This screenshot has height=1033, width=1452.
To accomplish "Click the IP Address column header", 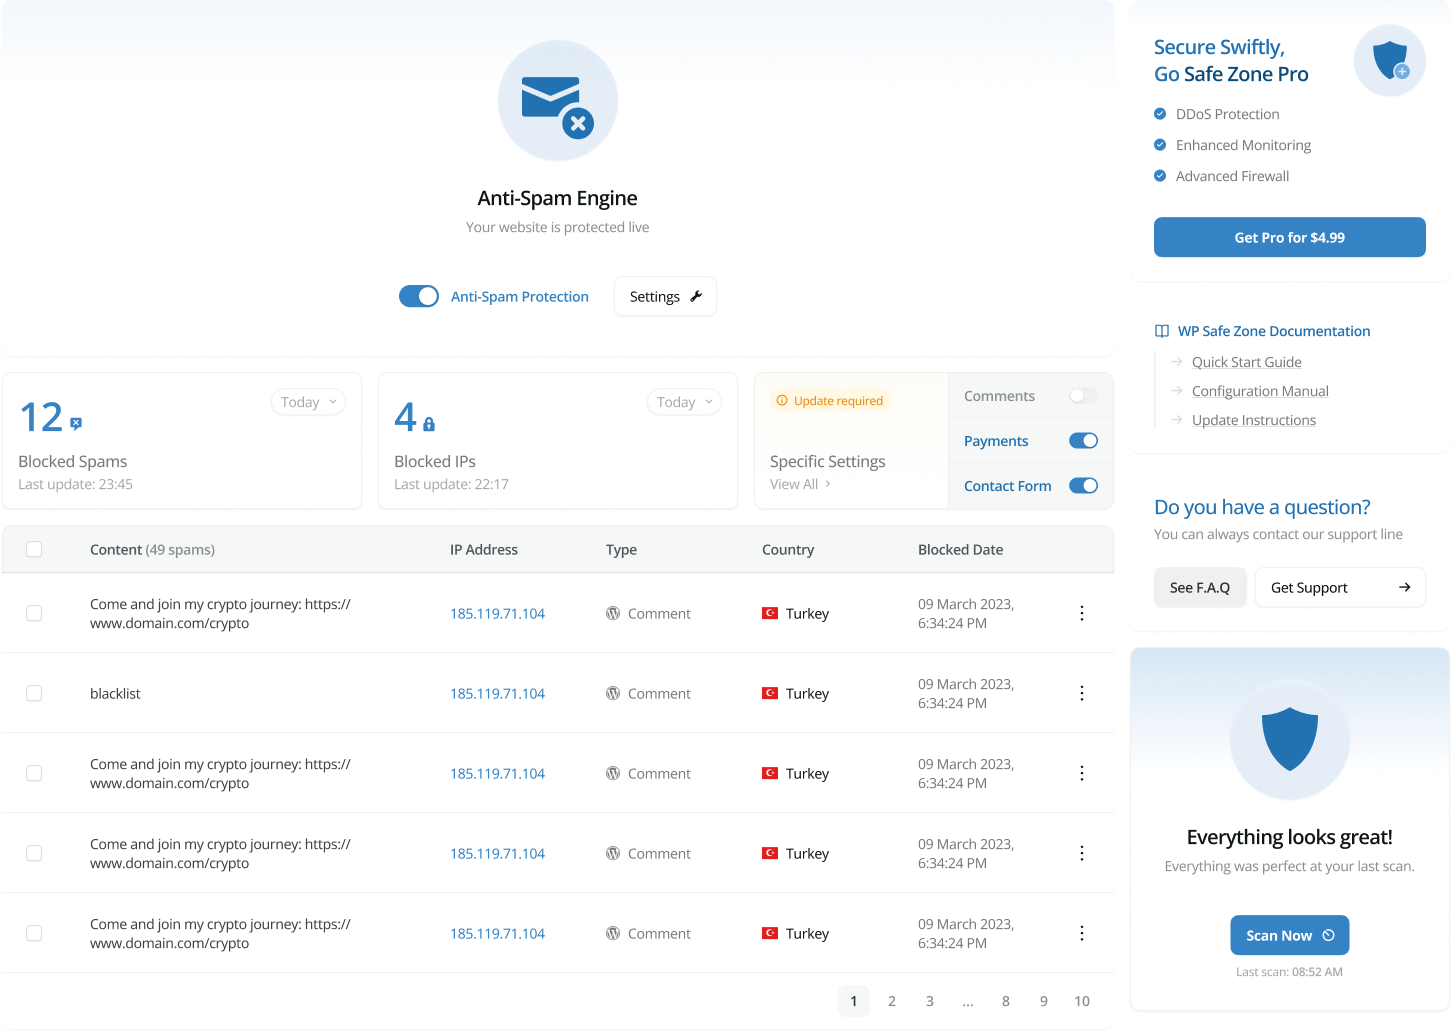I will (x=484, y=549).
